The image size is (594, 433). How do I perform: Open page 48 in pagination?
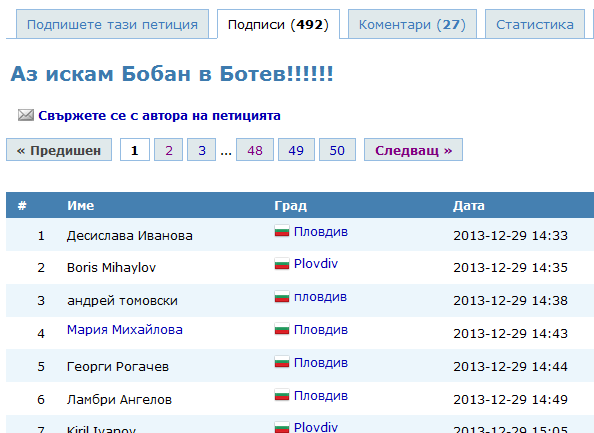click(255, 150)
